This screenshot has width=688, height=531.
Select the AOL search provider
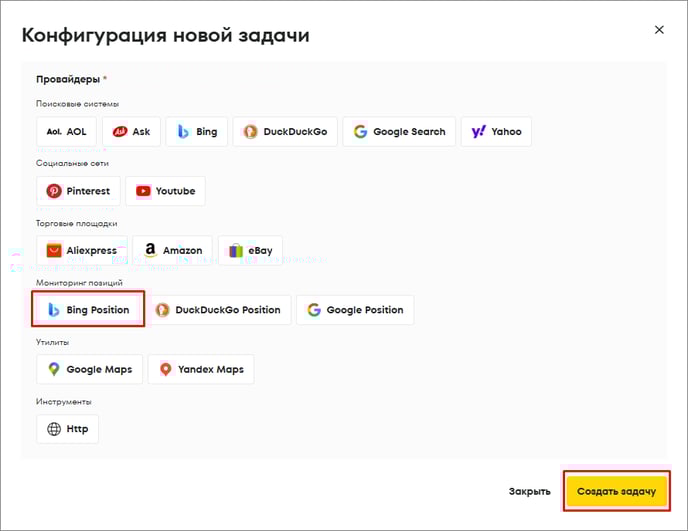click(x=66, y=132)
